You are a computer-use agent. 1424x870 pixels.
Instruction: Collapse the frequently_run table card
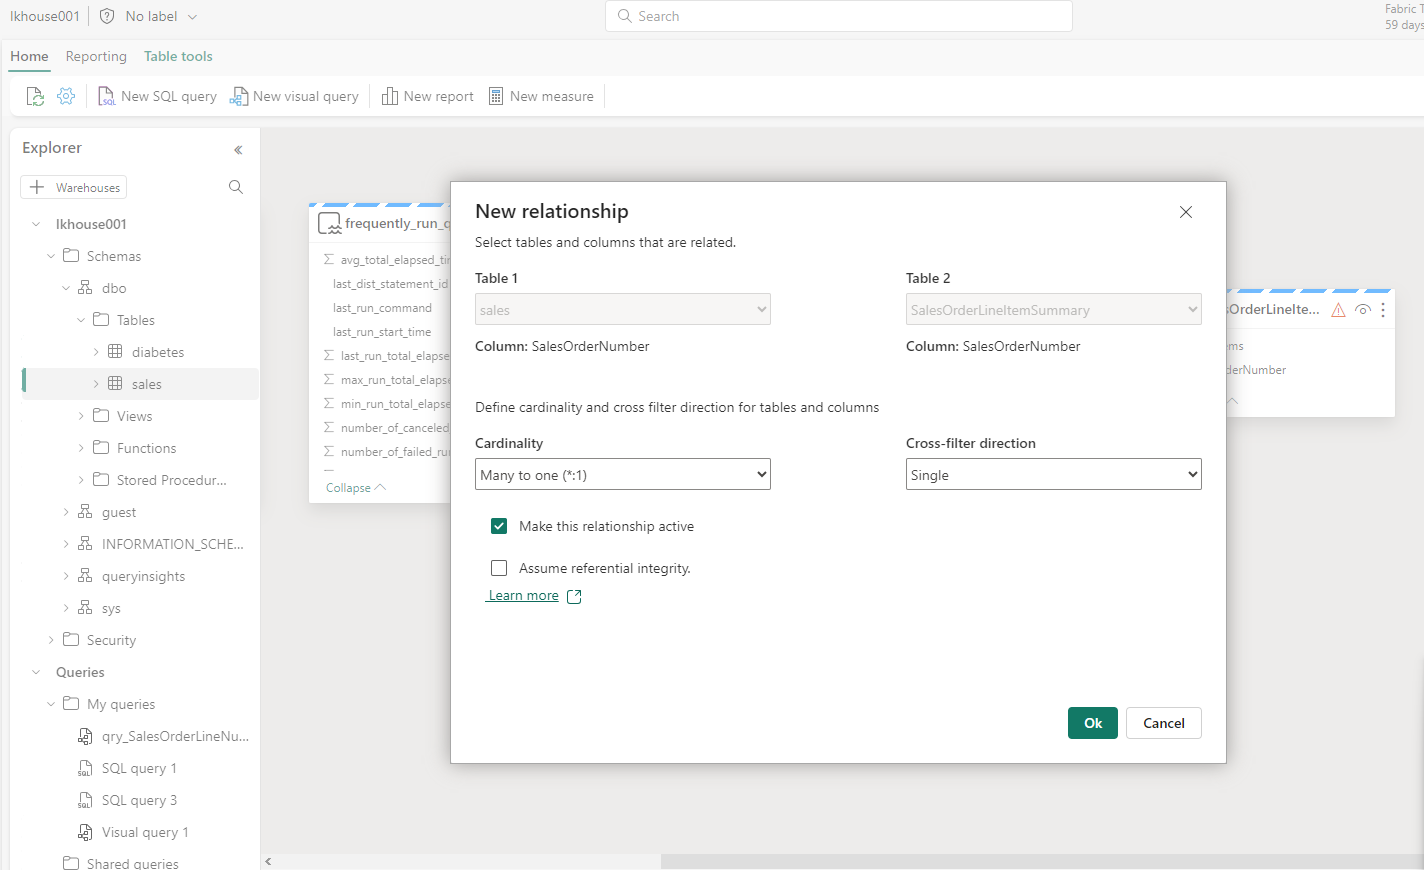[355, 488]
